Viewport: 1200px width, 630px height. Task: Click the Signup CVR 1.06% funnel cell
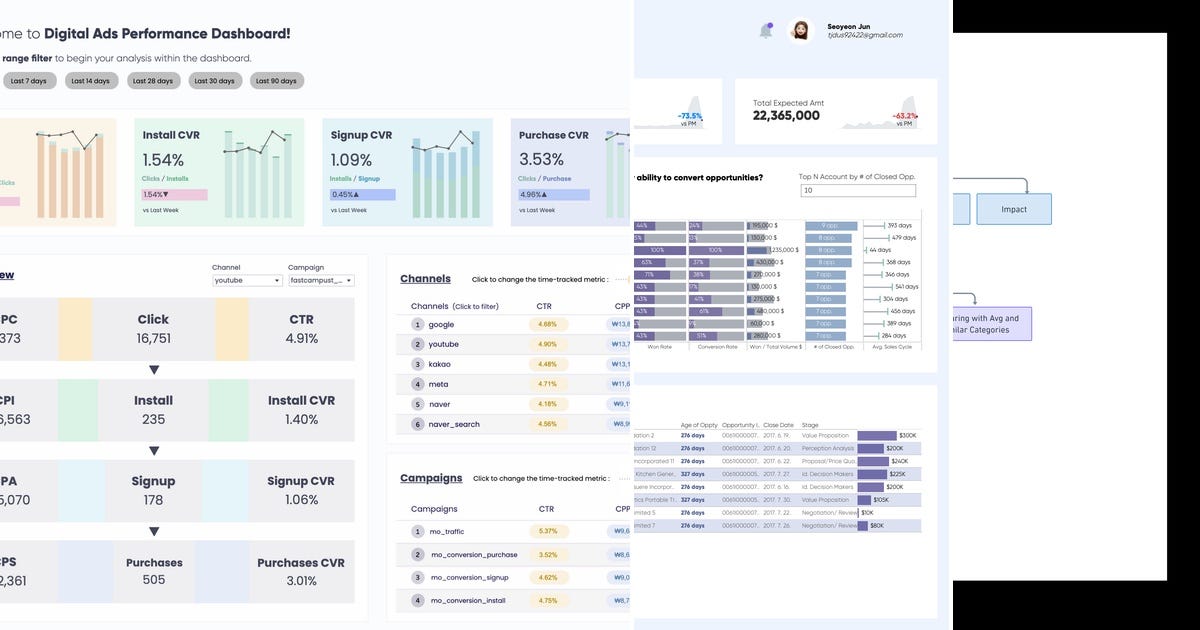(301, 491)
